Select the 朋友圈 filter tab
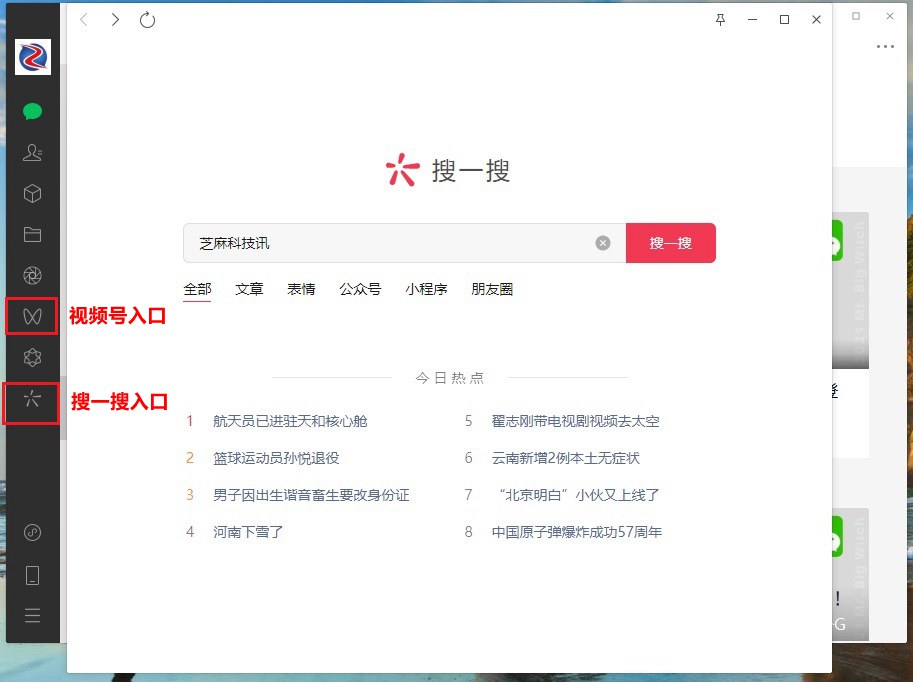This screenshot has width=913, height=682. tap(492, 289)
